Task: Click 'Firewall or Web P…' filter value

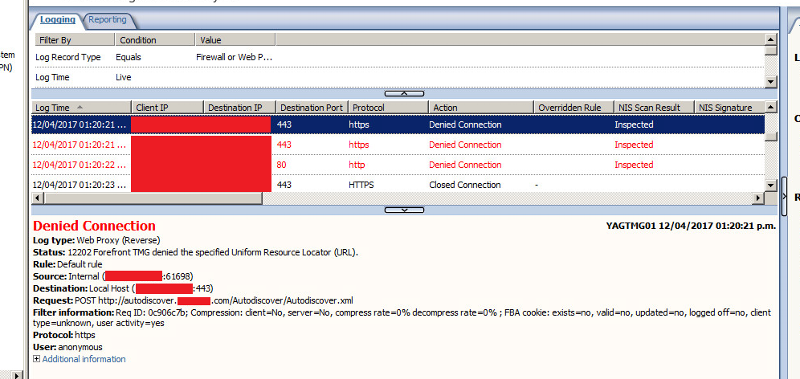Action: pyautogui.click(x=234, y=57)
